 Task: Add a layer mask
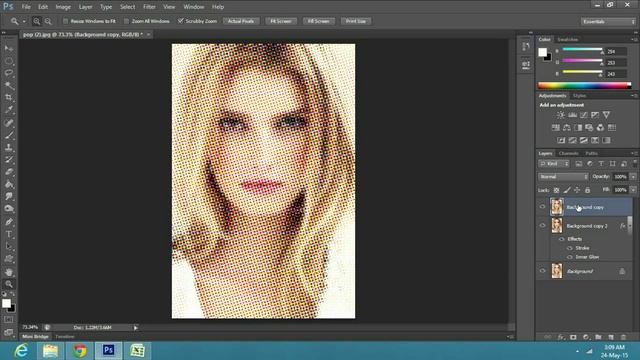point(573,337)
